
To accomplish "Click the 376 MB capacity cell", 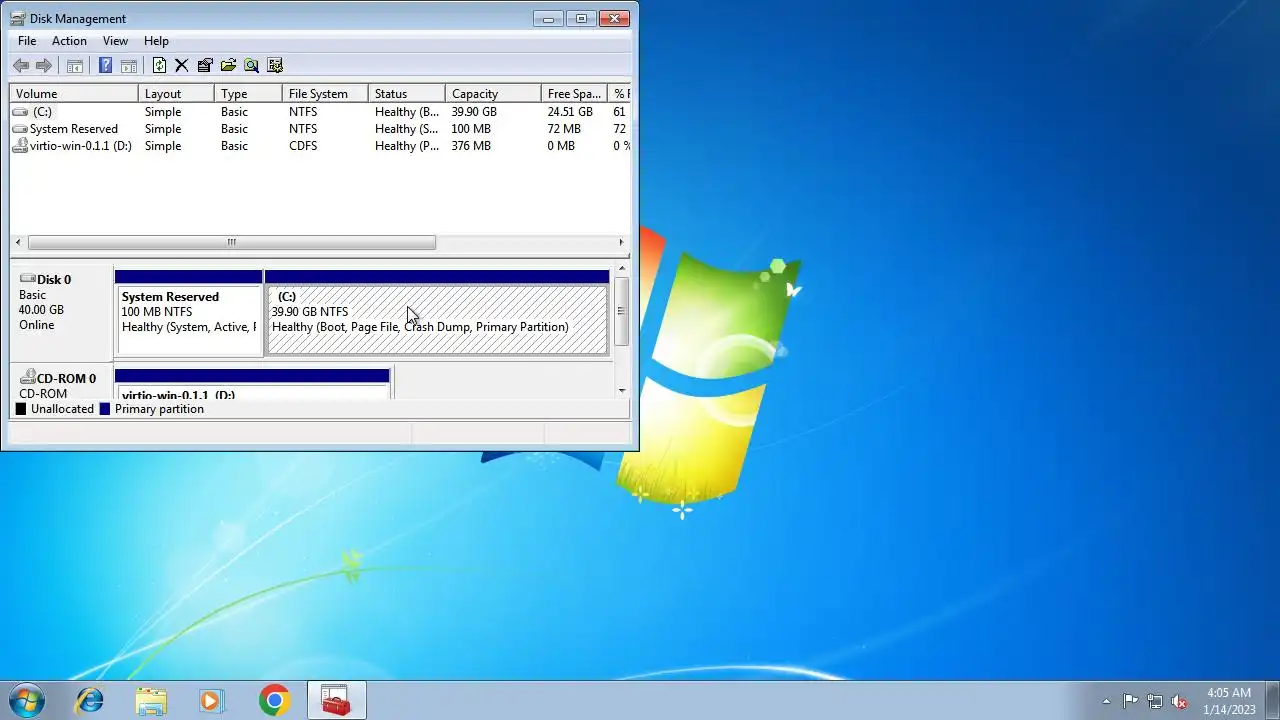I will click(x=471, y=146).
